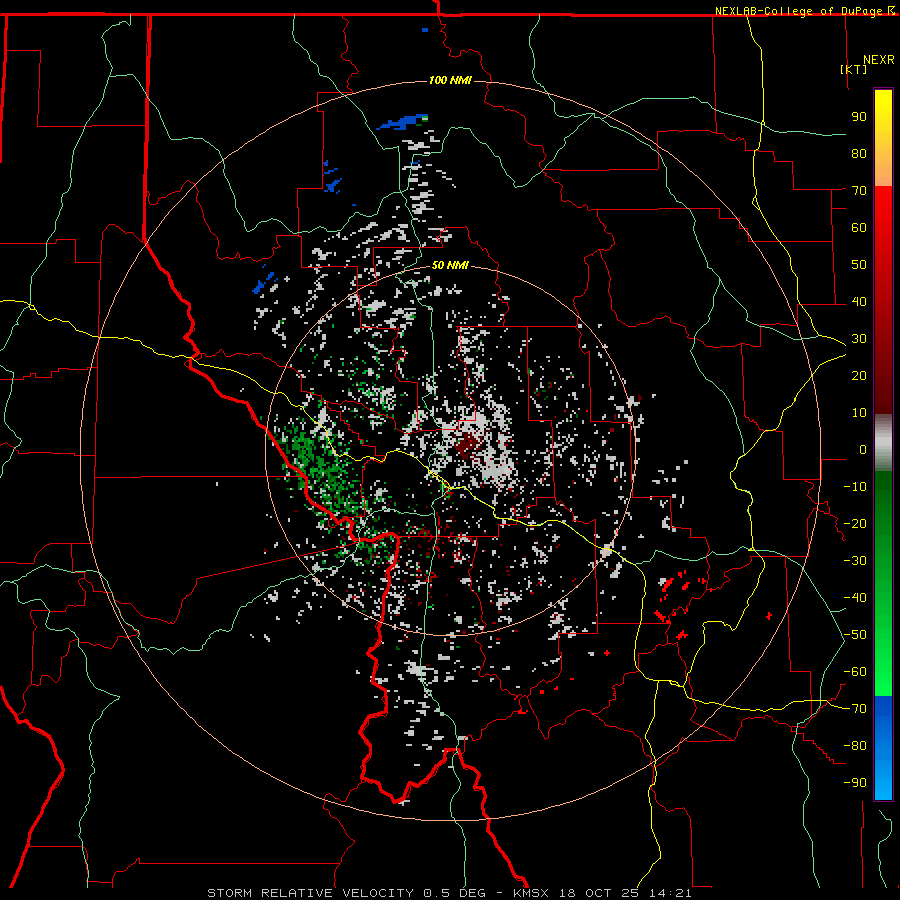This screenshot has width=900, height=900.
Task: Click the -30 knot scale label
Action: click(855, 561)
